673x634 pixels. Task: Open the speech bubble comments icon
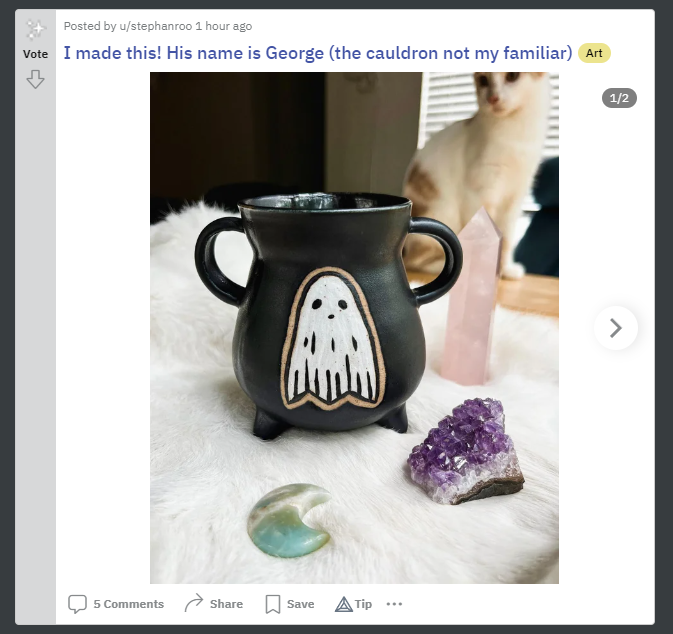click(x=77, y=604)
